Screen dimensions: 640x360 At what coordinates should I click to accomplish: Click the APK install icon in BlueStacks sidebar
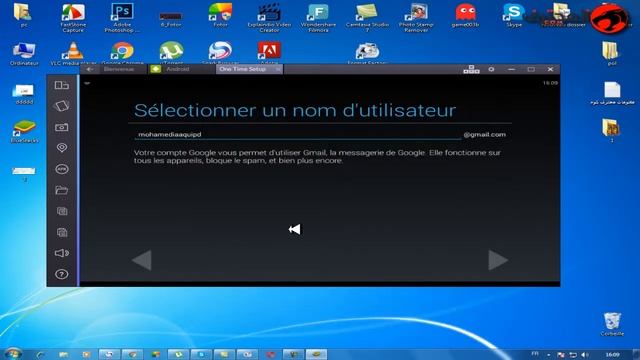[x=62, y=169]
